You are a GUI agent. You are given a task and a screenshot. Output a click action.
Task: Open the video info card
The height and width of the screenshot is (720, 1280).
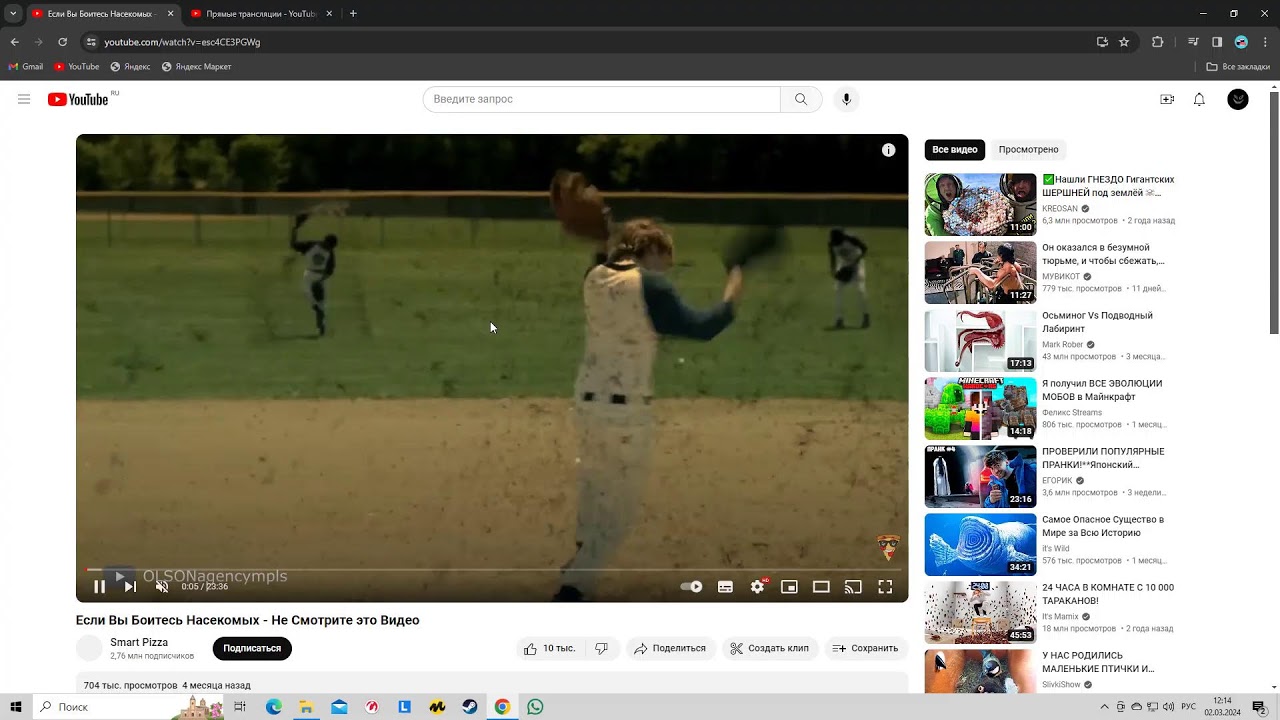(888, 150)
